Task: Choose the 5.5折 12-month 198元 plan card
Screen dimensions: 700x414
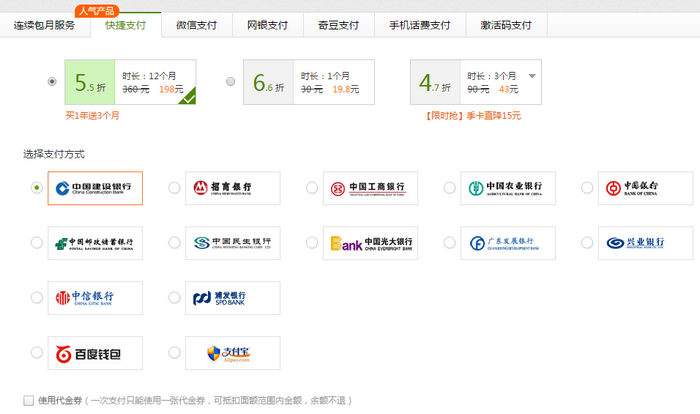Action: 130,82
